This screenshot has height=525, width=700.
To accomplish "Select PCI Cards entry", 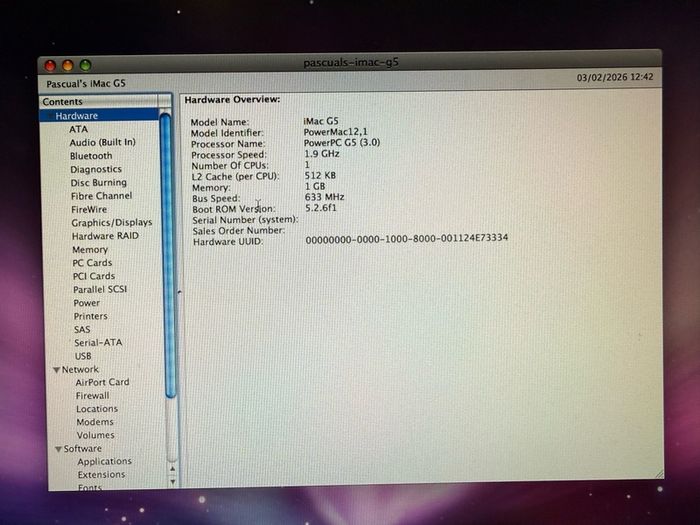I will point(94,276).
